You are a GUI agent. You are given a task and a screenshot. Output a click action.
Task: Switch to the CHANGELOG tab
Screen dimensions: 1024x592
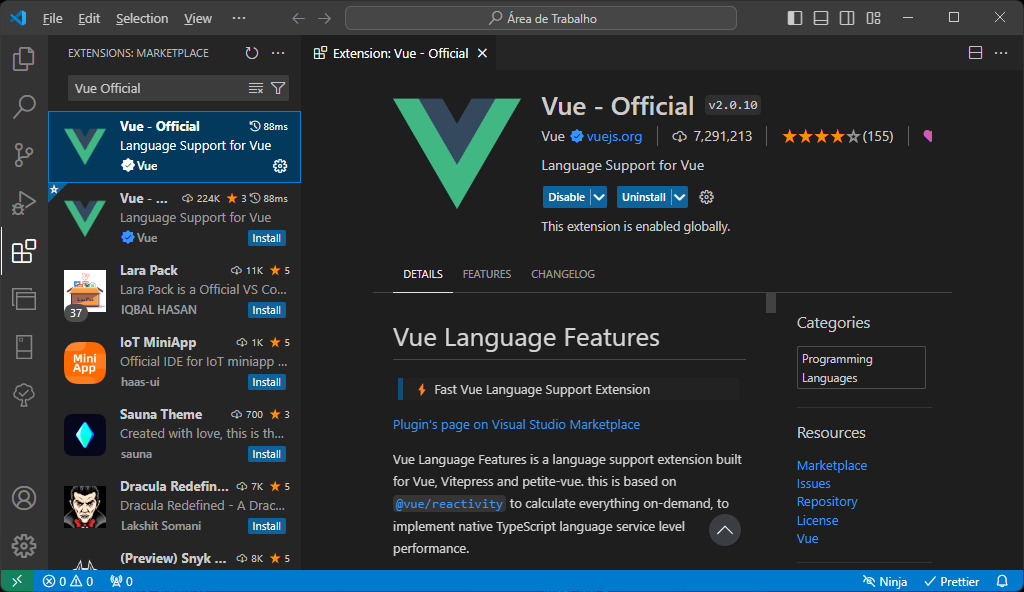pyautogui.click(x=563, y=274)
